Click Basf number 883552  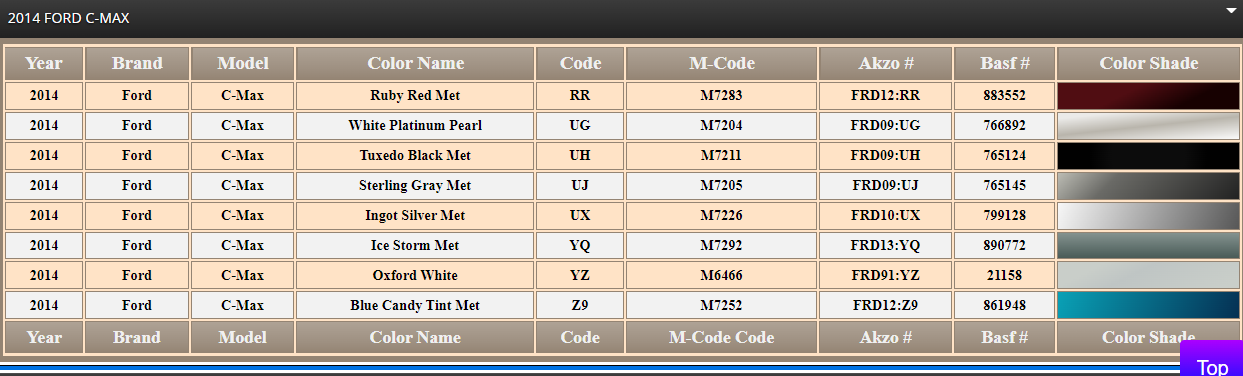[x=1005, y=96]
